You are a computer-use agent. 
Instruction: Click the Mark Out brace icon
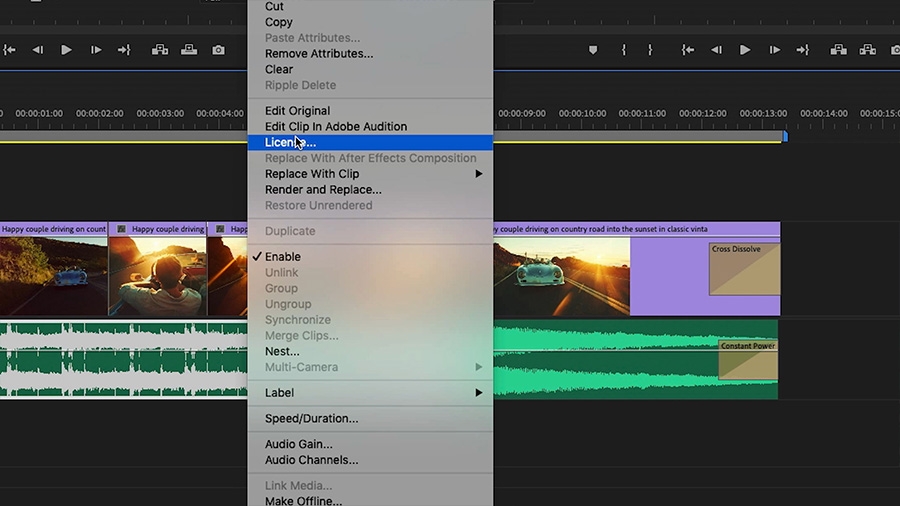pyautogui.click(x=650, y=50)
